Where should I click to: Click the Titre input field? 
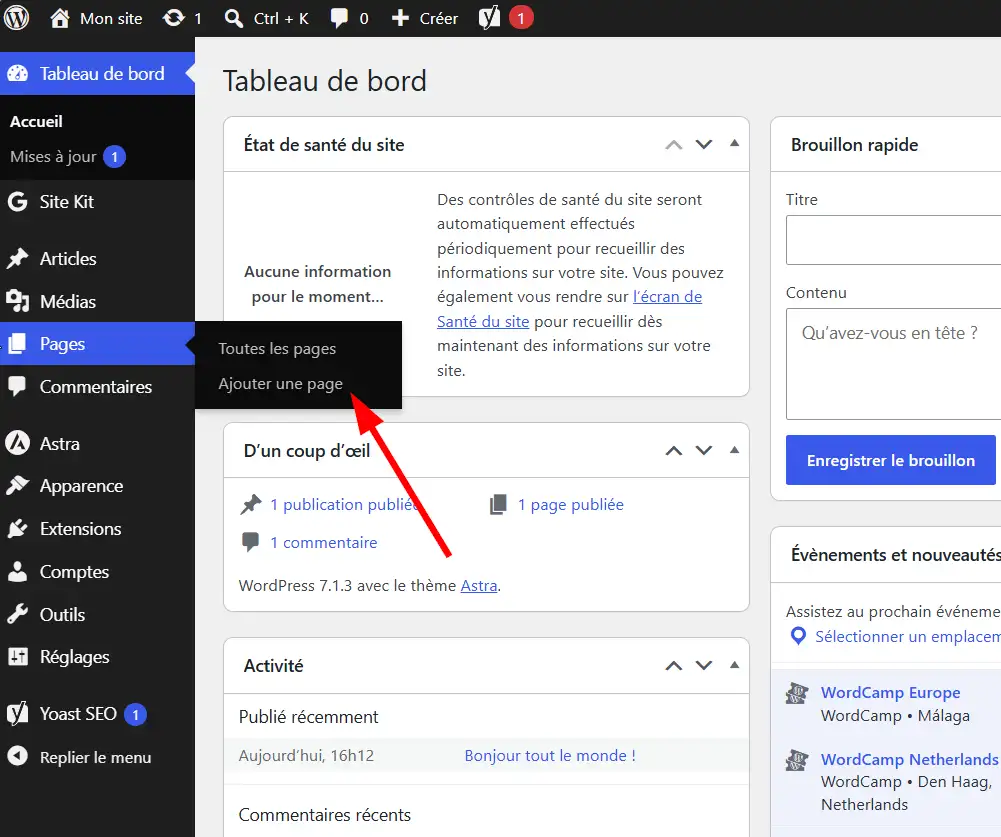894,240
